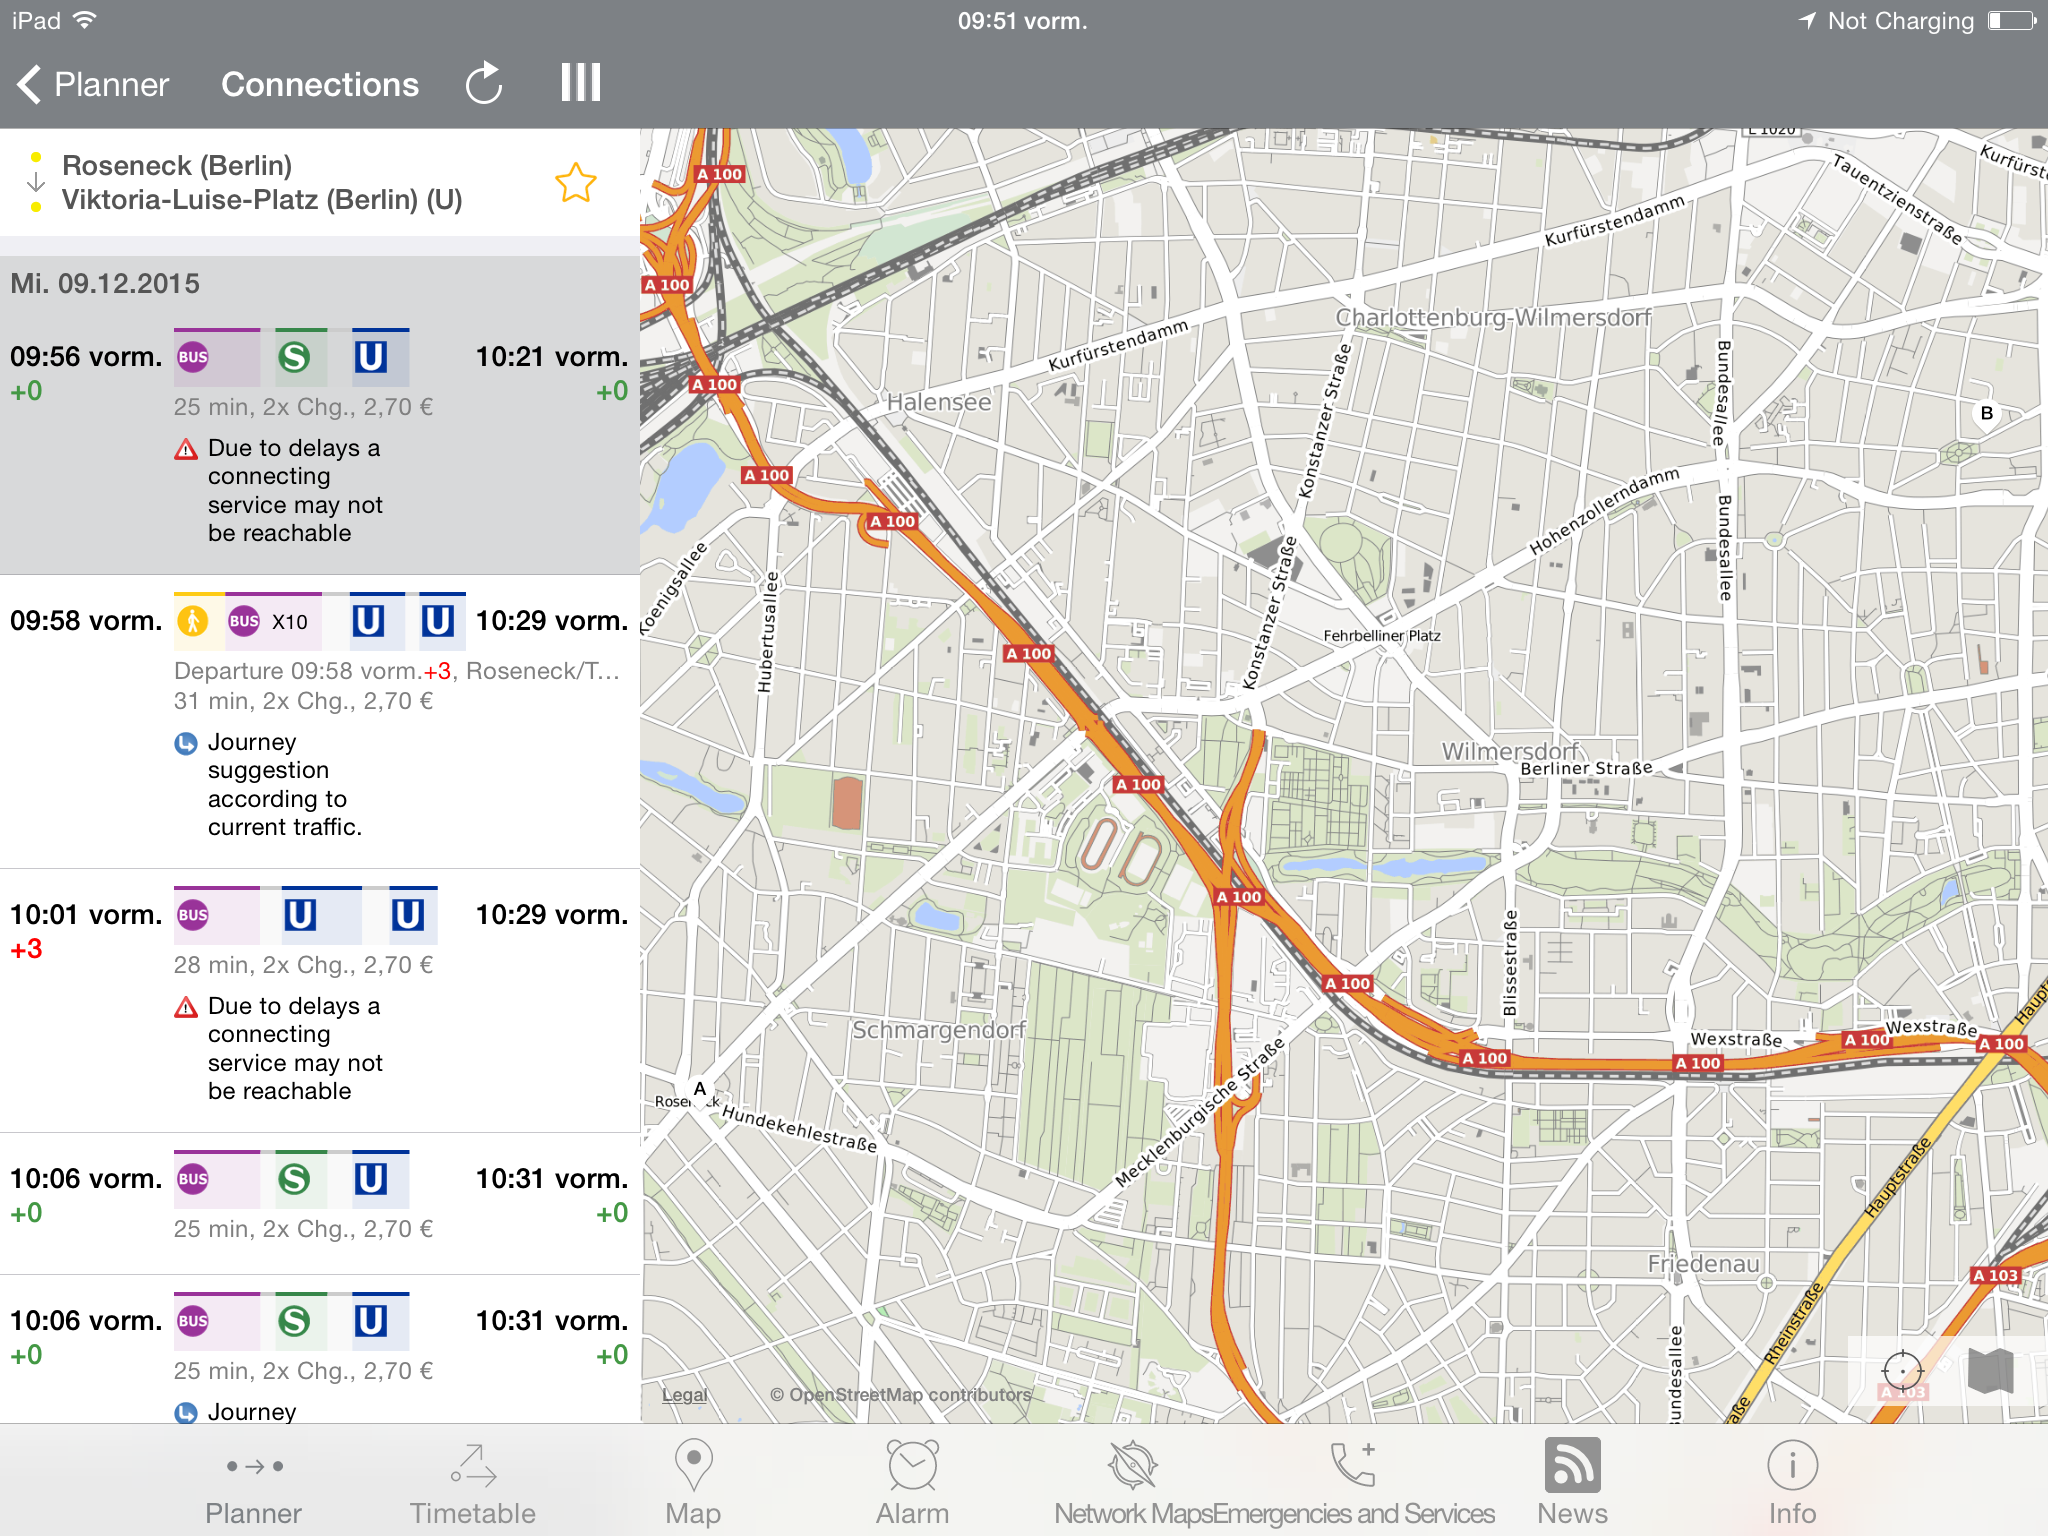
Task: Click '31 min, 2x Chg., 2,70 €' text
Action: coord(303,701)
